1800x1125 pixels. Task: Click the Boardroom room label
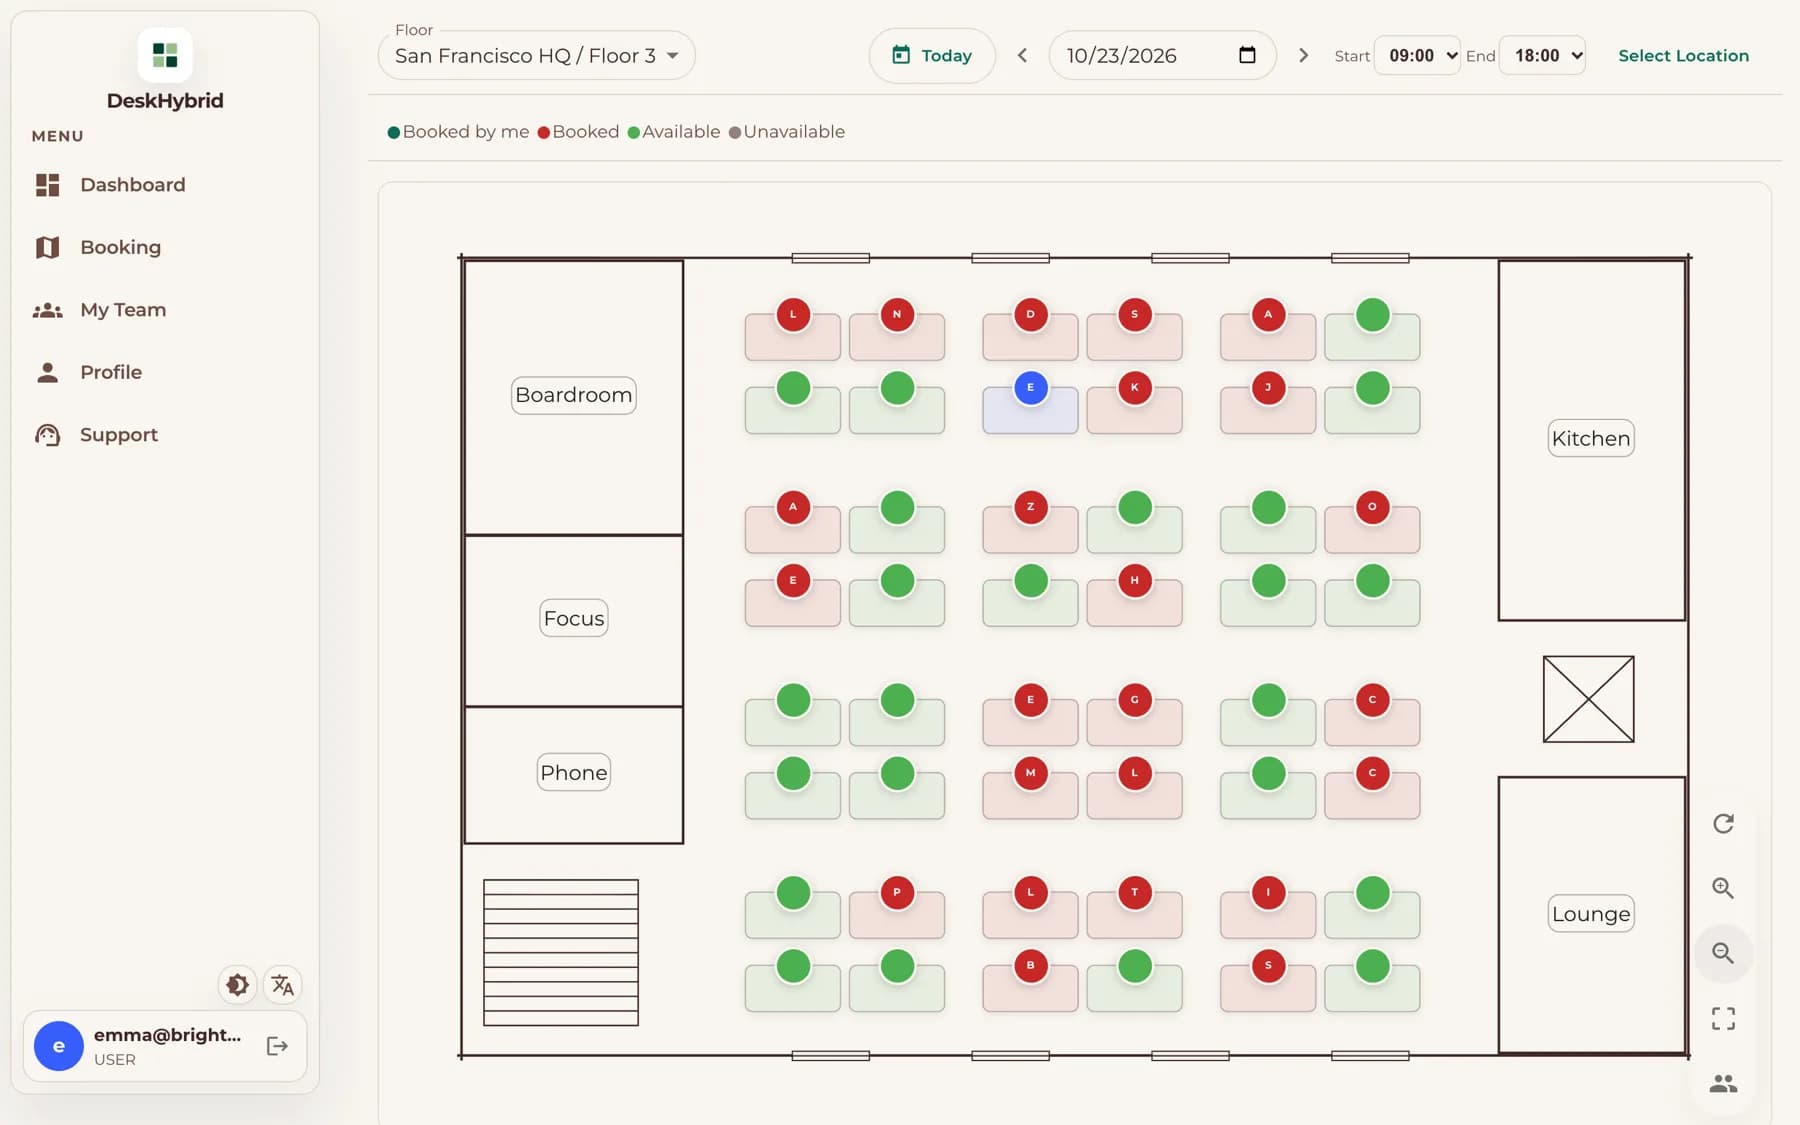point(574,395)
